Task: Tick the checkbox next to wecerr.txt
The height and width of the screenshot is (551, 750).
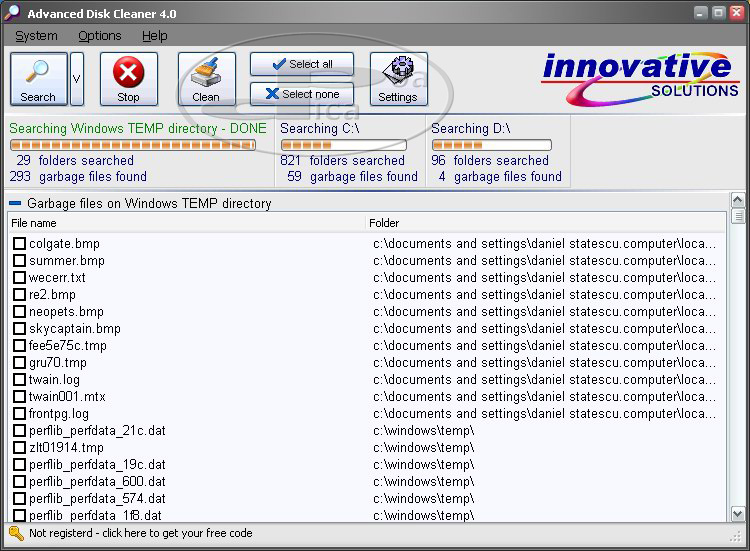Action: (19, 278)
